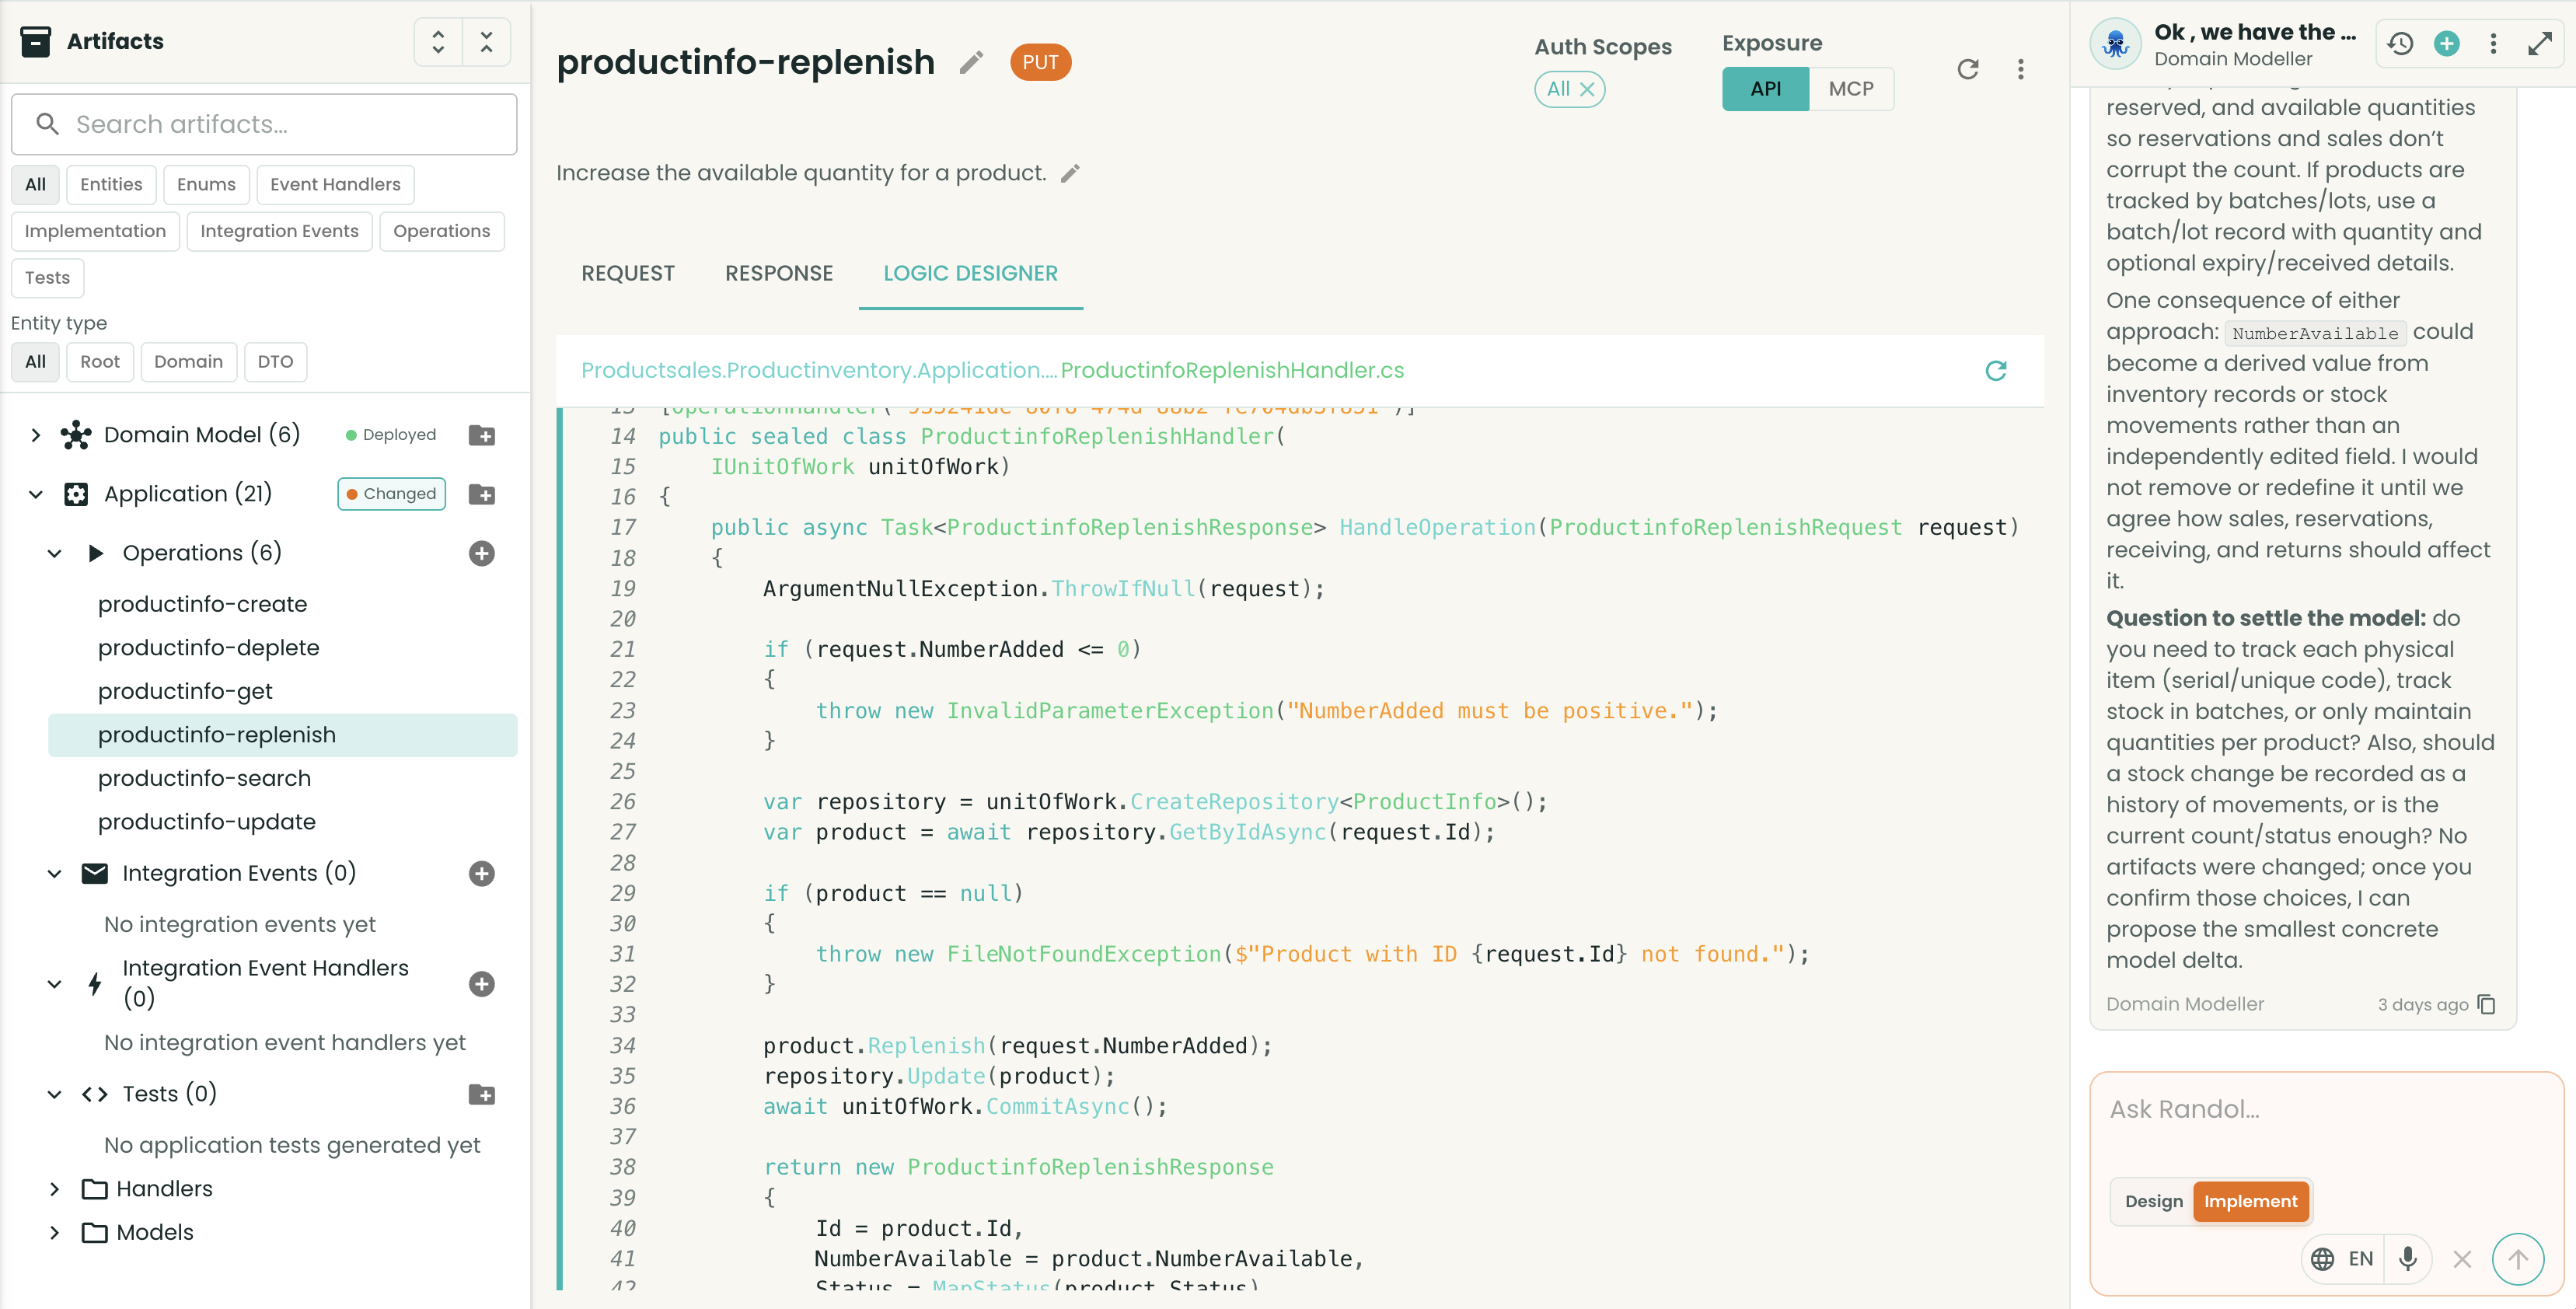
Task: Add a new integration event handler
Action: pos(482,983)
